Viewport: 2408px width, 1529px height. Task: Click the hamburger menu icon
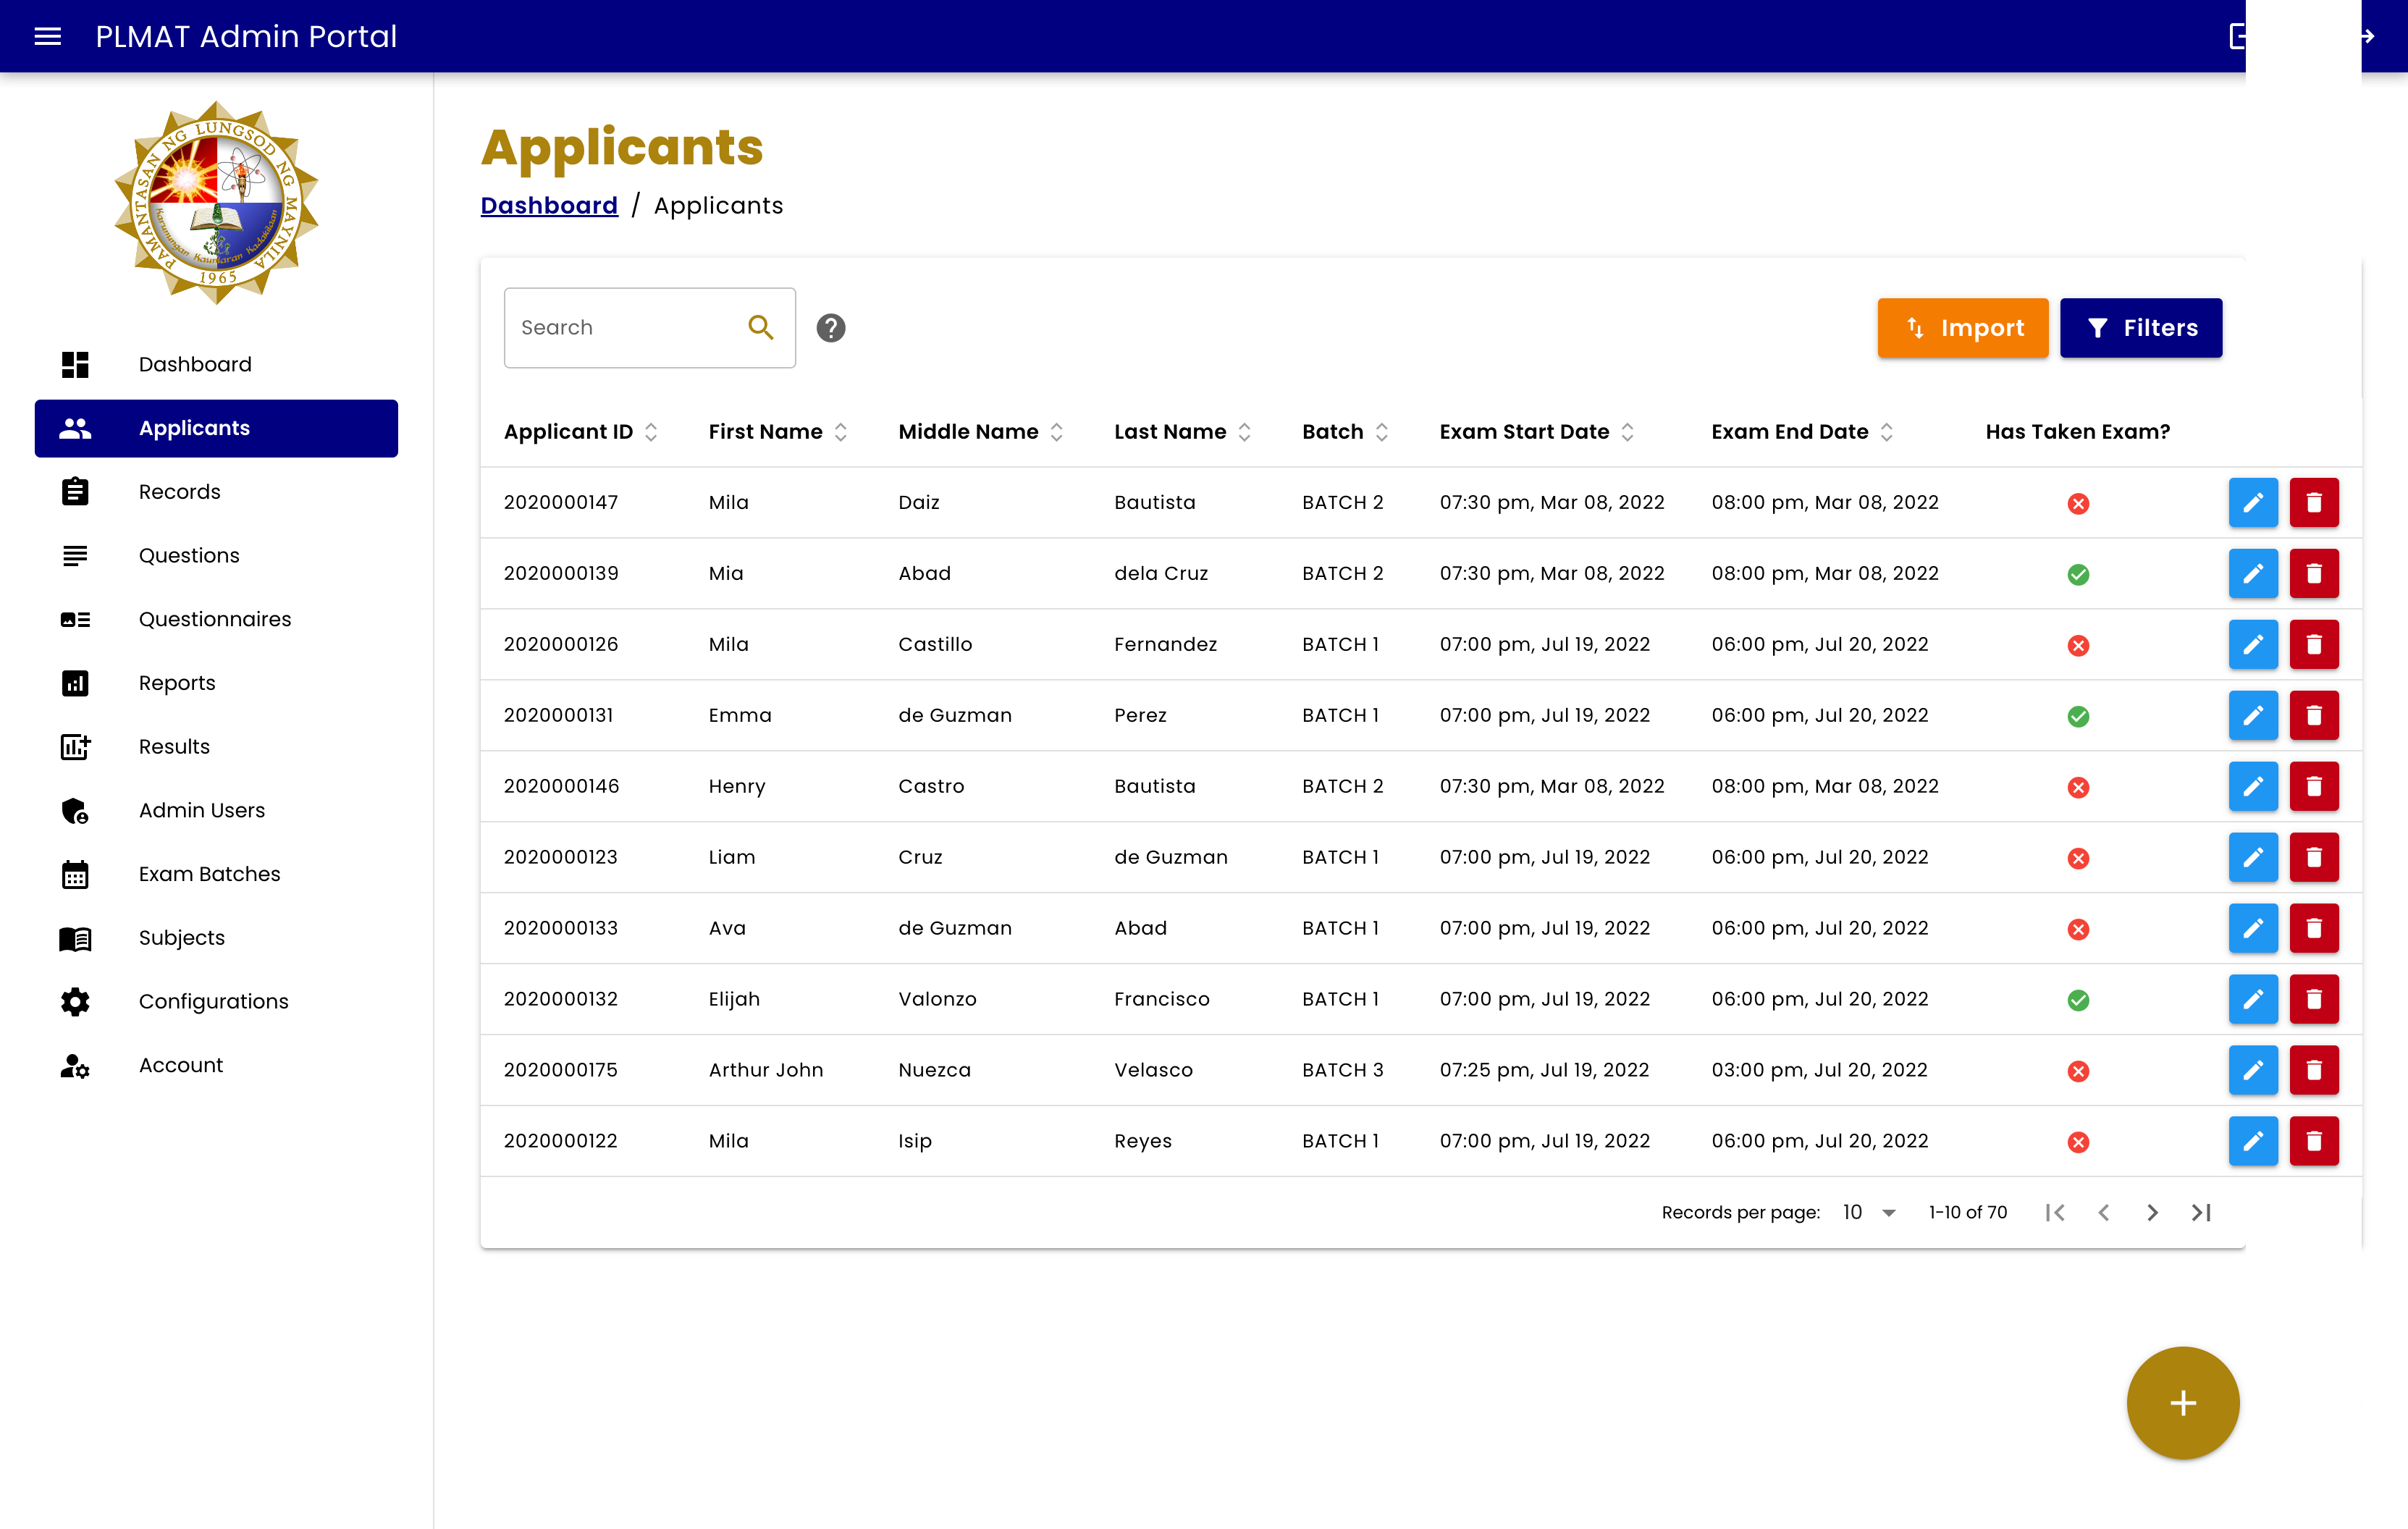pyautogui.click(x=48, y=37)
